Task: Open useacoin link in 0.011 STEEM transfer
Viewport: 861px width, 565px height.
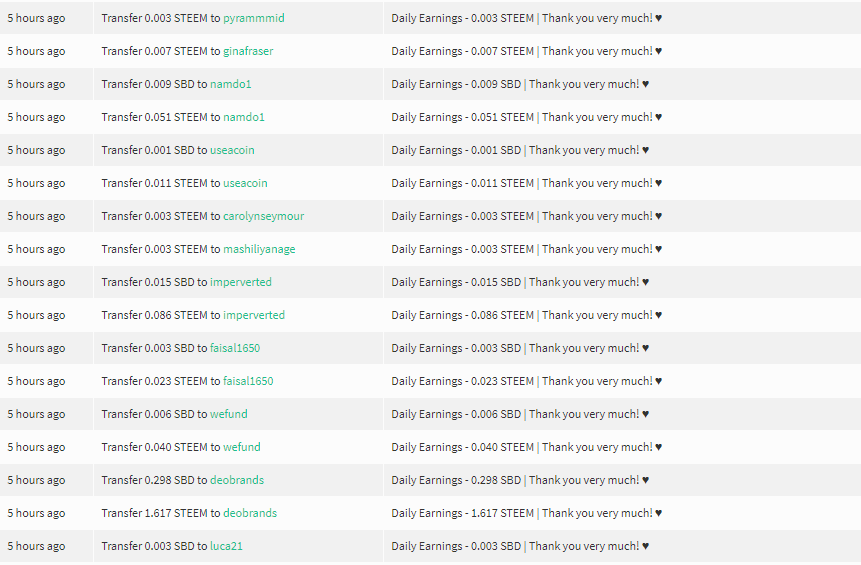Action: coord(245,183)
